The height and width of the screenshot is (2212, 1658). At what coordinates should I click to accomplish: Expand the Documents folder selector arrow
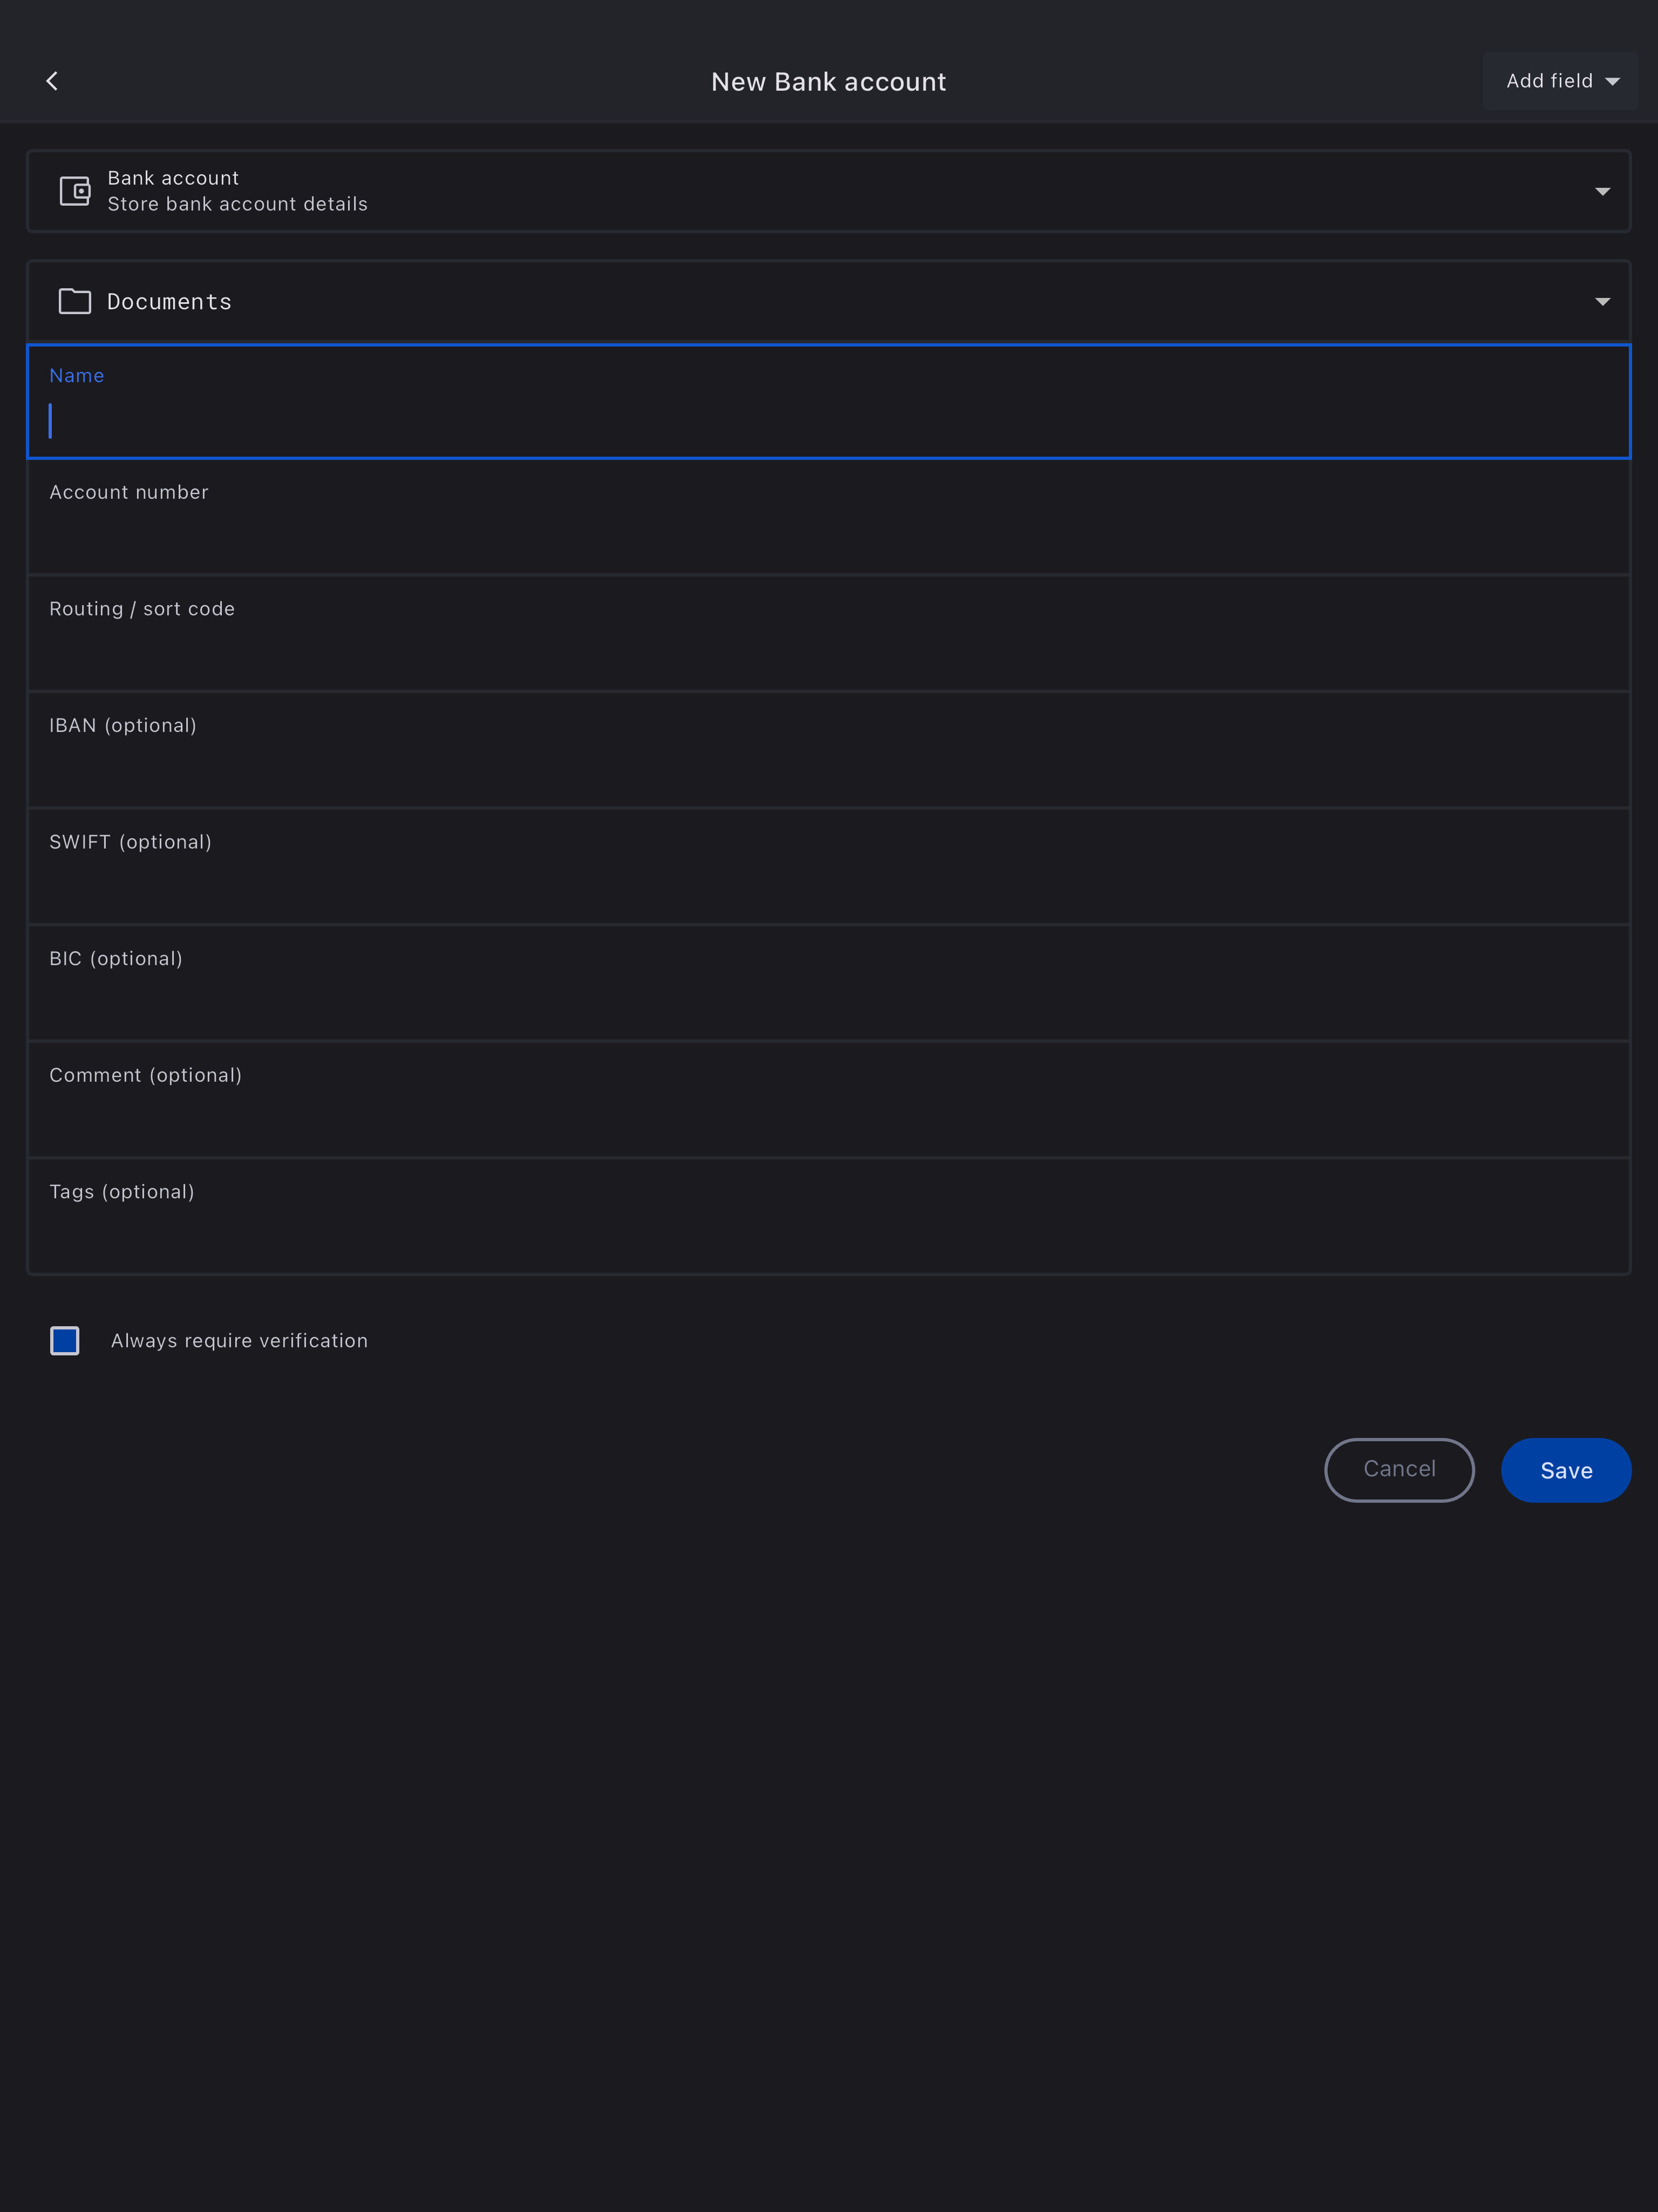coord(1602,301)
